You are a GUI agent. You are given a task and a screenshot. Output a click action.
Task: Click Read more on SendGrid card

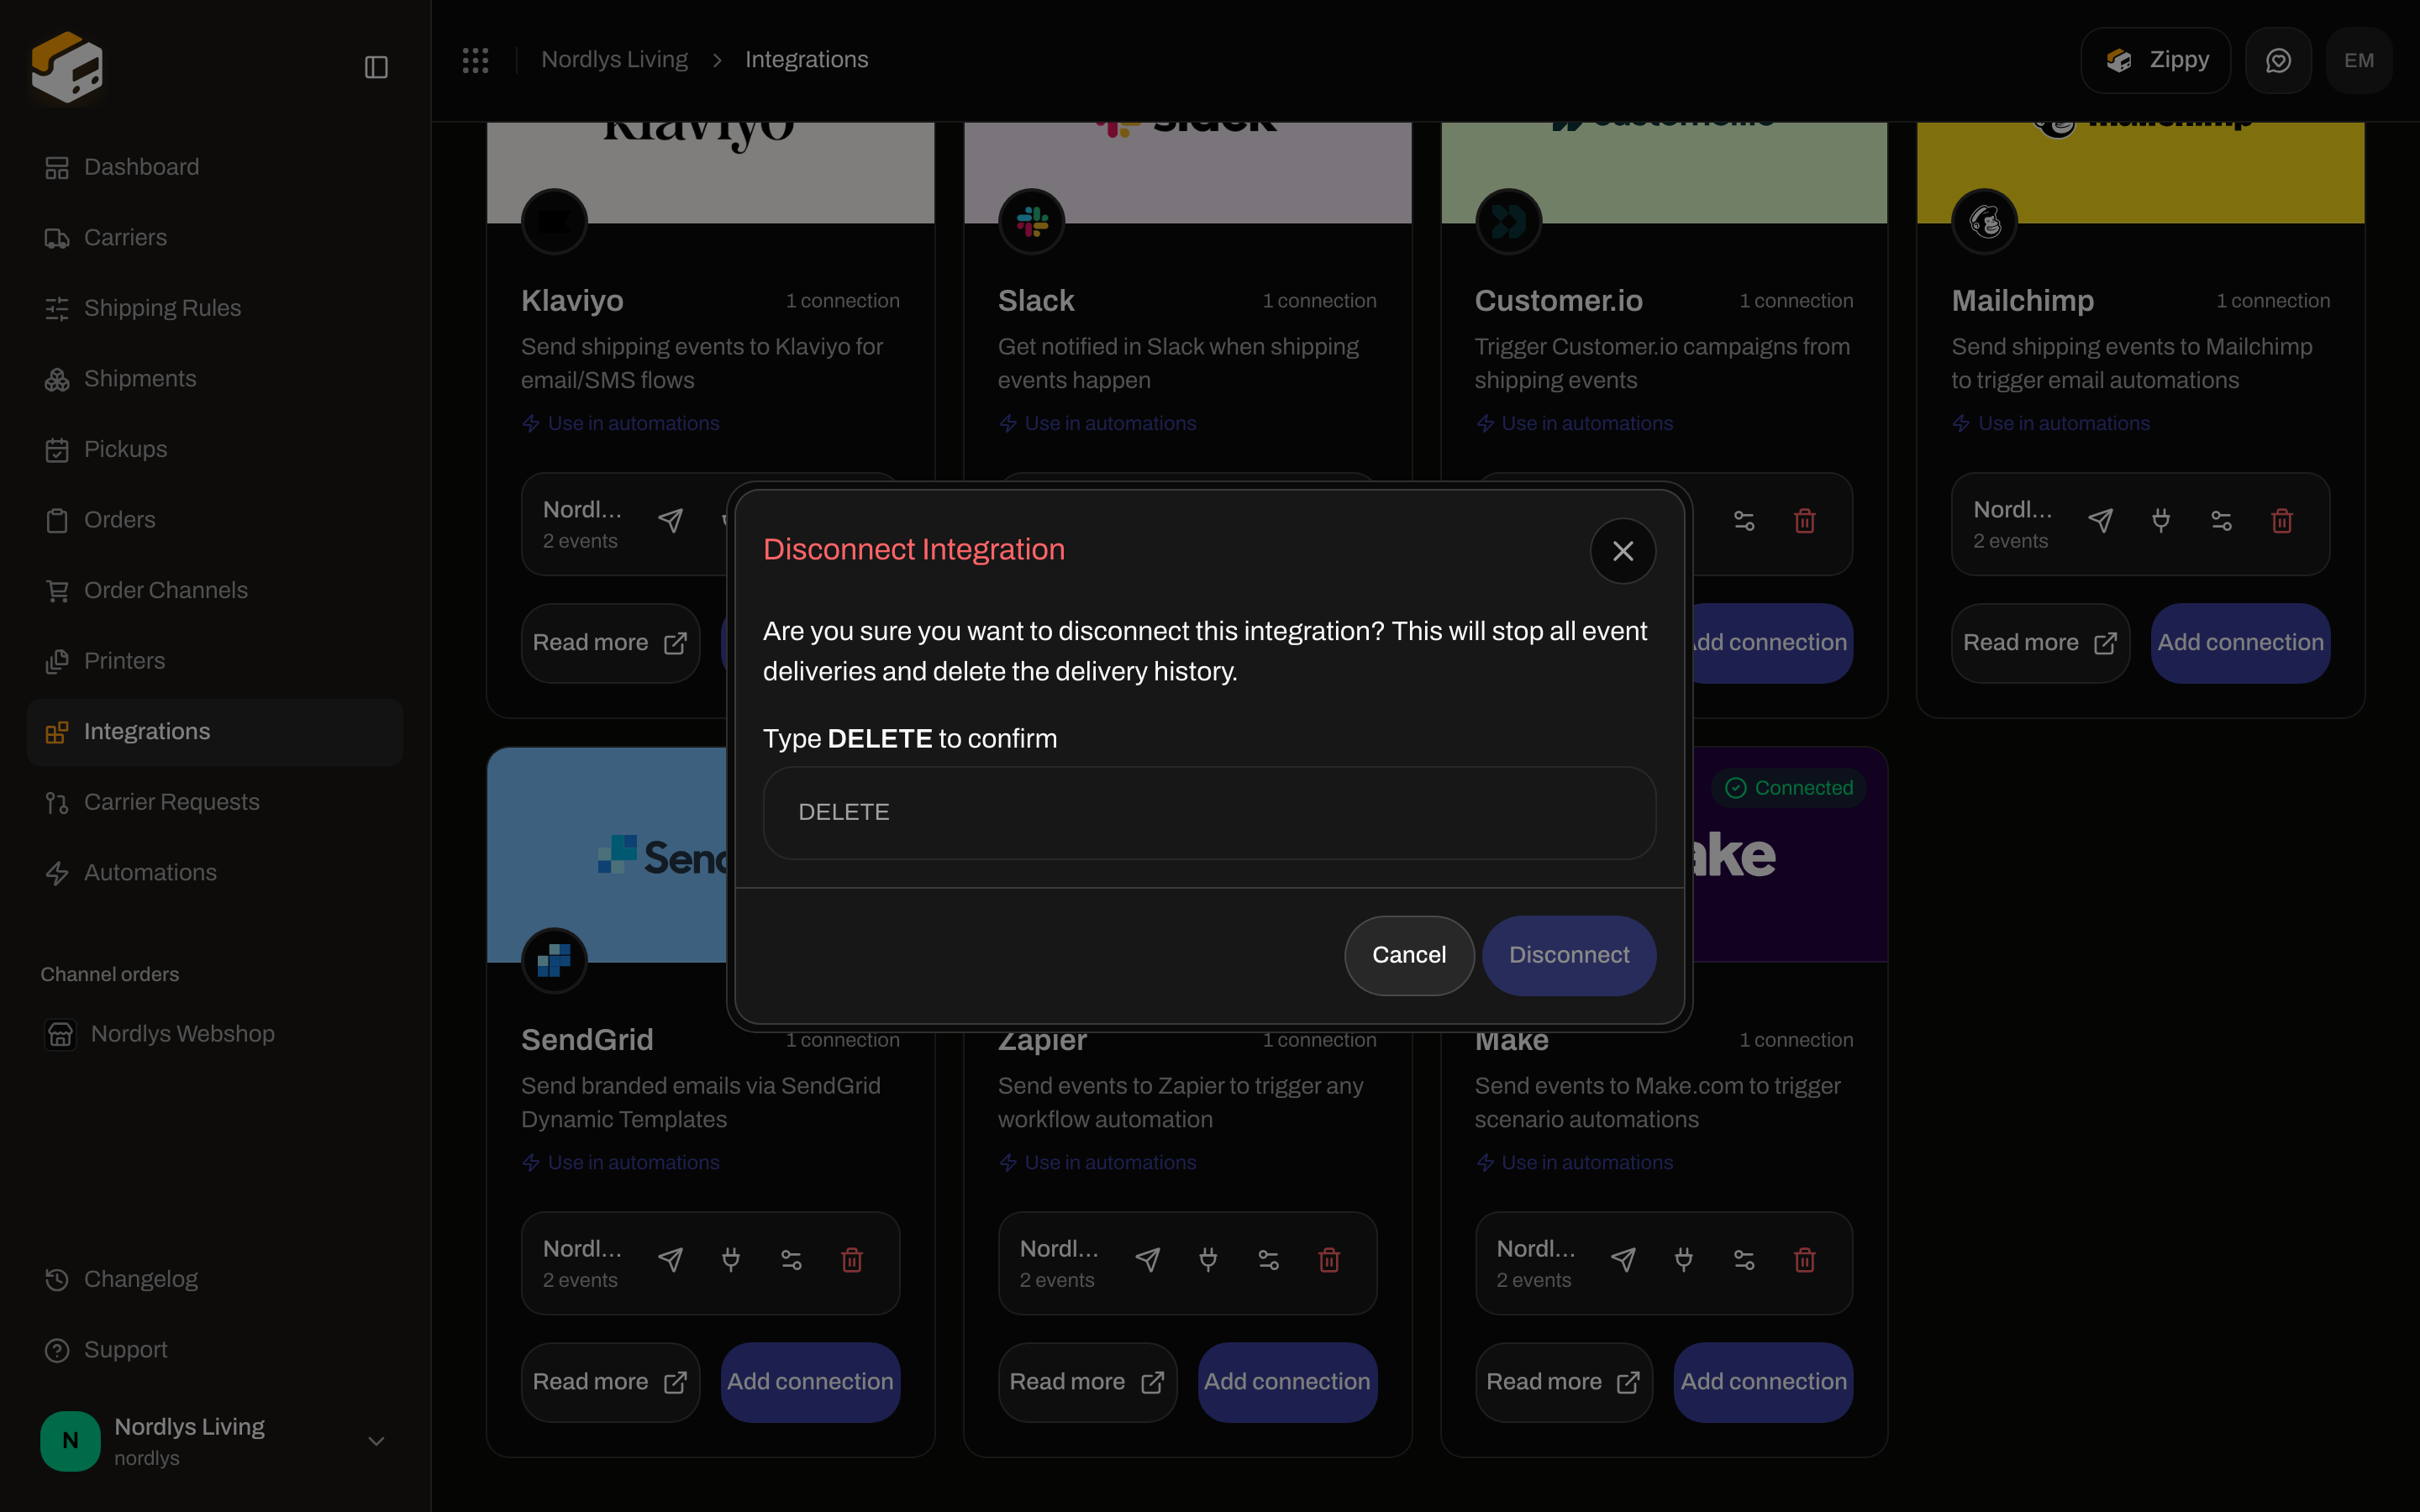coord(610,1382)
